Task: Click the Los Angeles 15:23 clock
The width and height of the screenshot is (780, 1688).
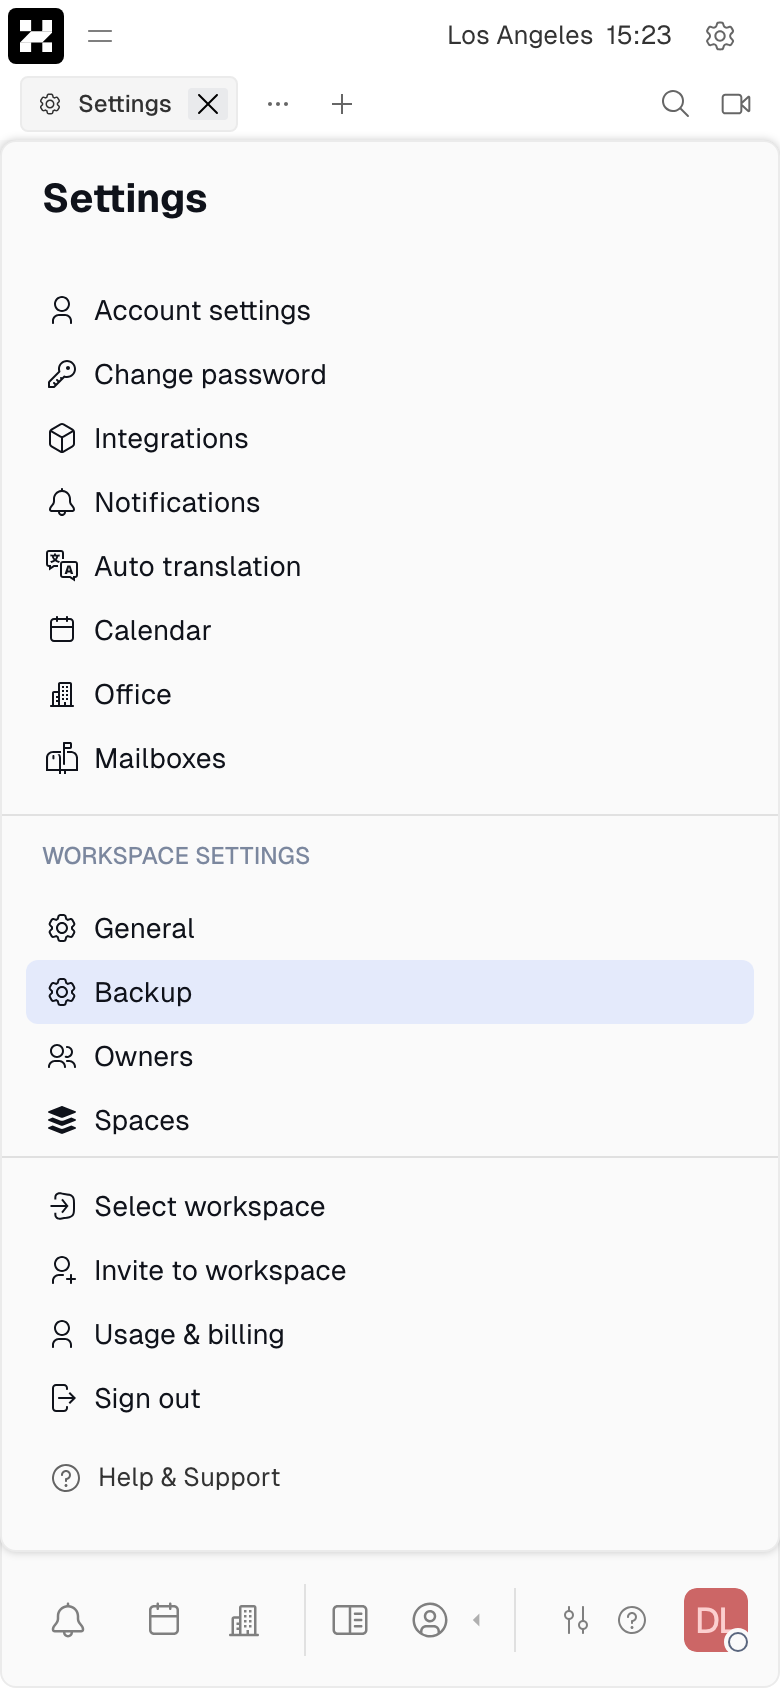Action: 559,35
